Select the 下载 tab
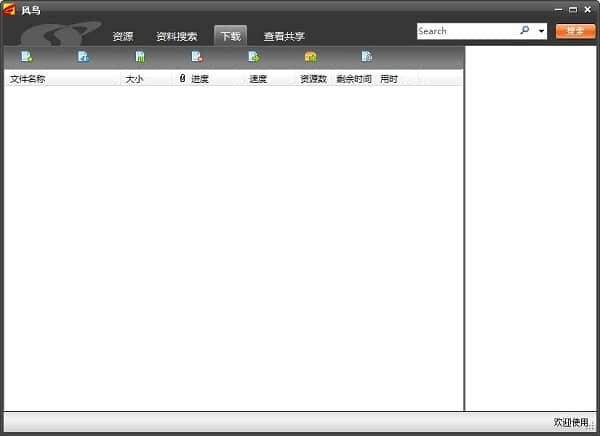 (x=230, y=37)
